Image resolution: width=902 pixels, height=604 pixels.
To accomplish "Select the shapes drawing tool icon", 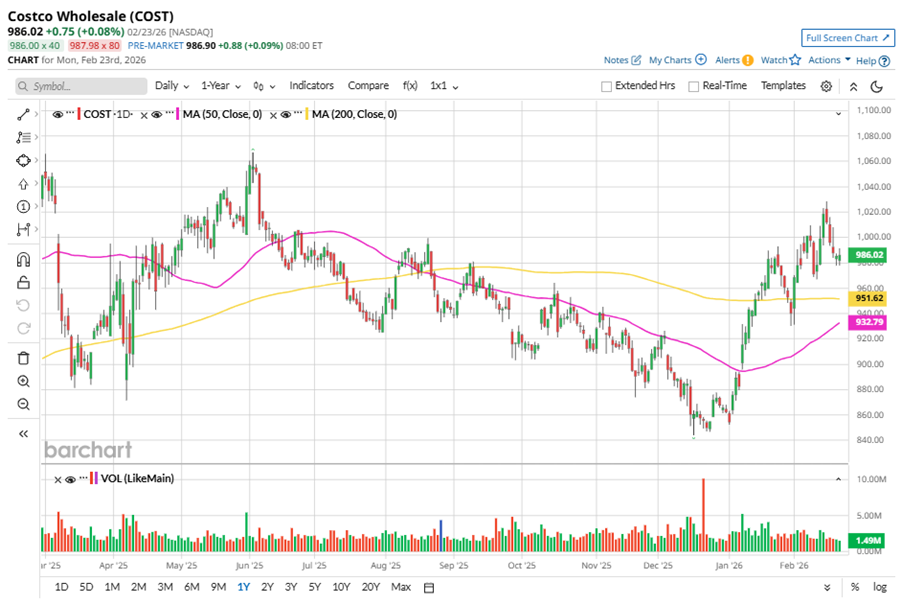I will tap(23, 160).
